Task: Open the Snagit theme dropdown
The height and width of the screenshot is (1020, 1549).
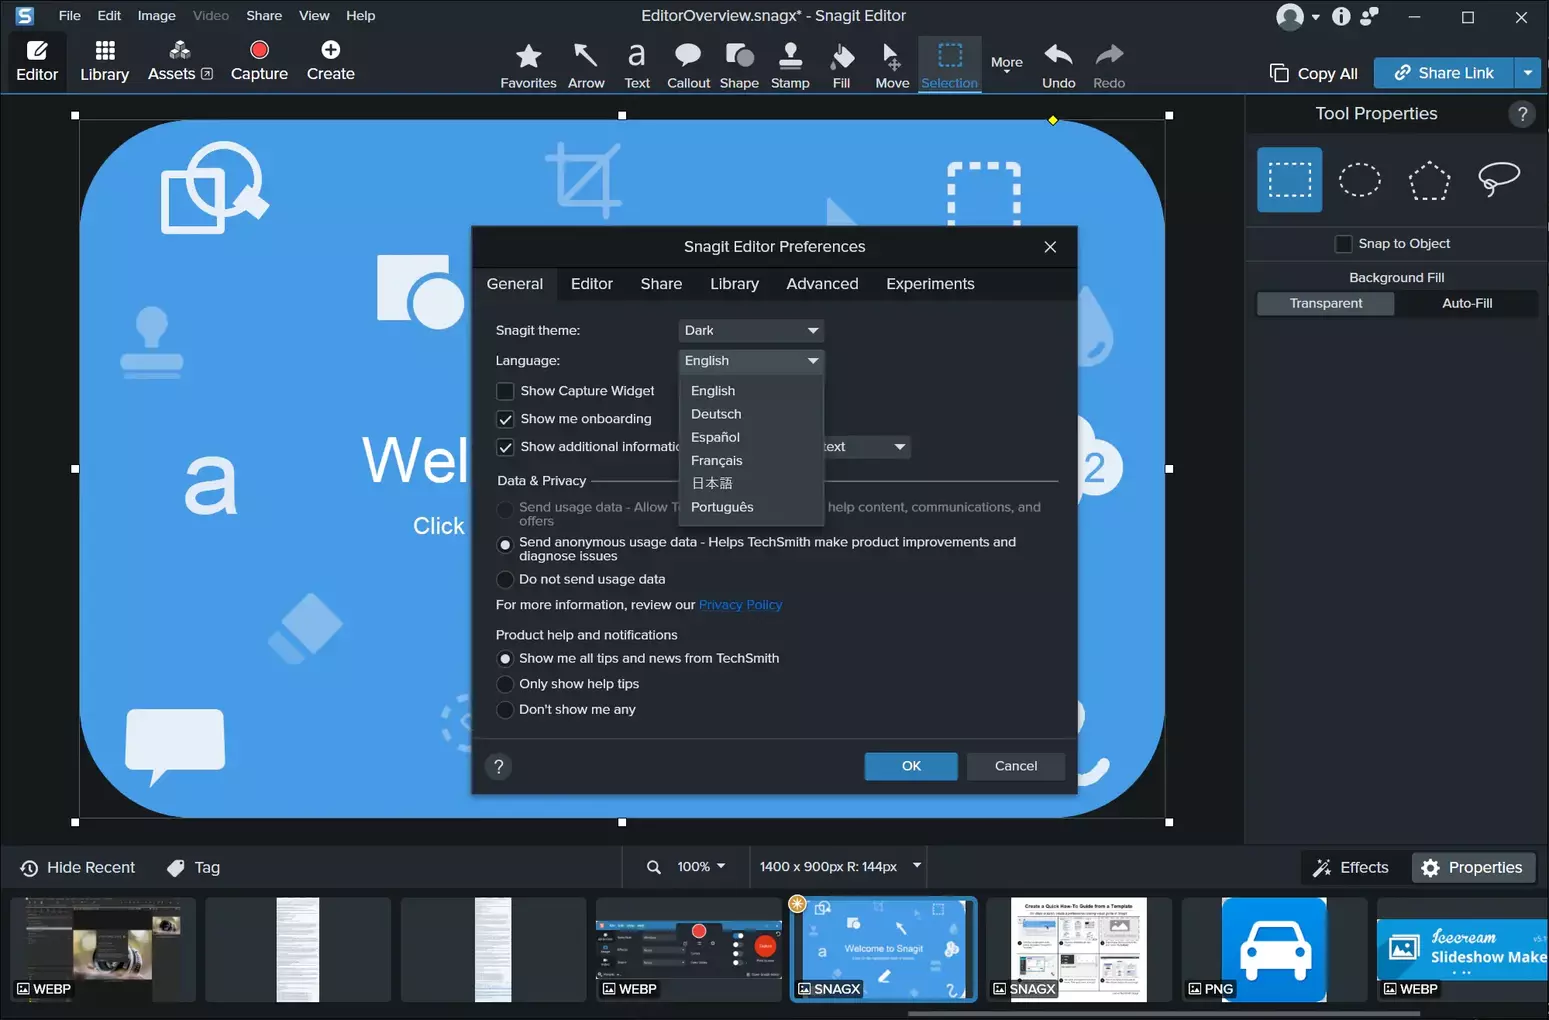Action: point(751,331)
